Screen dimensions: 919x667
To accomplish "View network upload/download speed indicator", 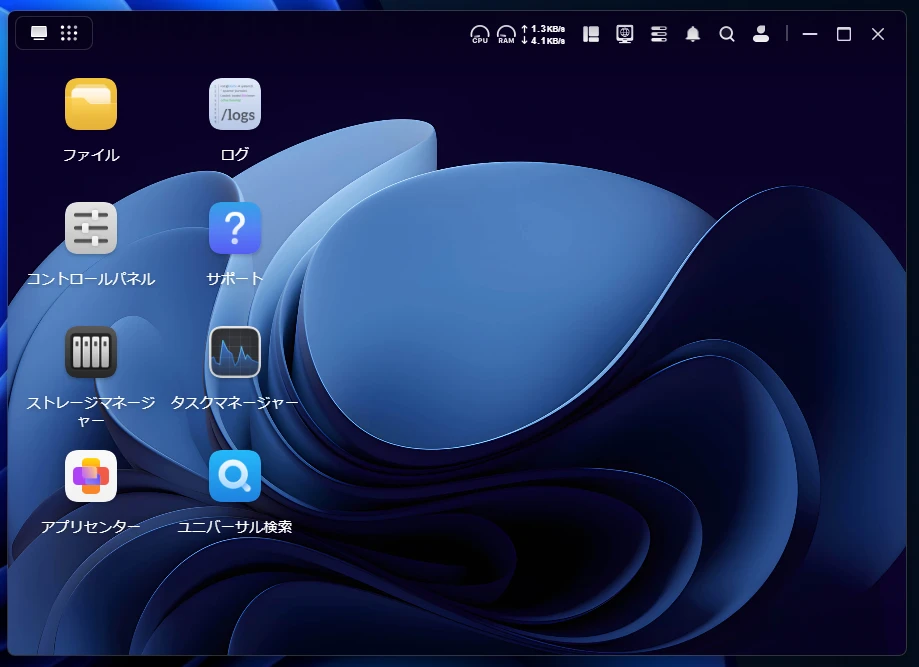I will click(543, 35).
